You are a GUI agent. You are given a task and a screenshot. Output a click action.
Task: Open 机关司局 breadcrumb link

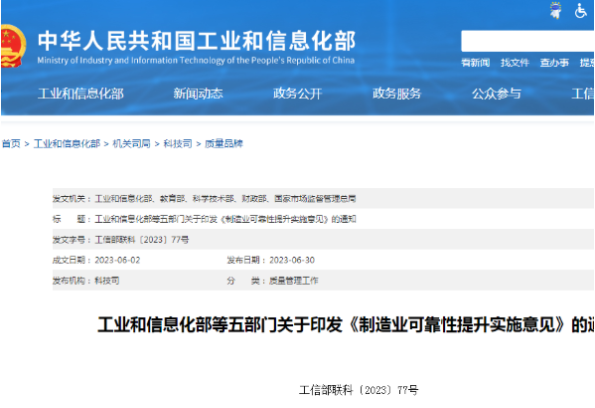131,143
